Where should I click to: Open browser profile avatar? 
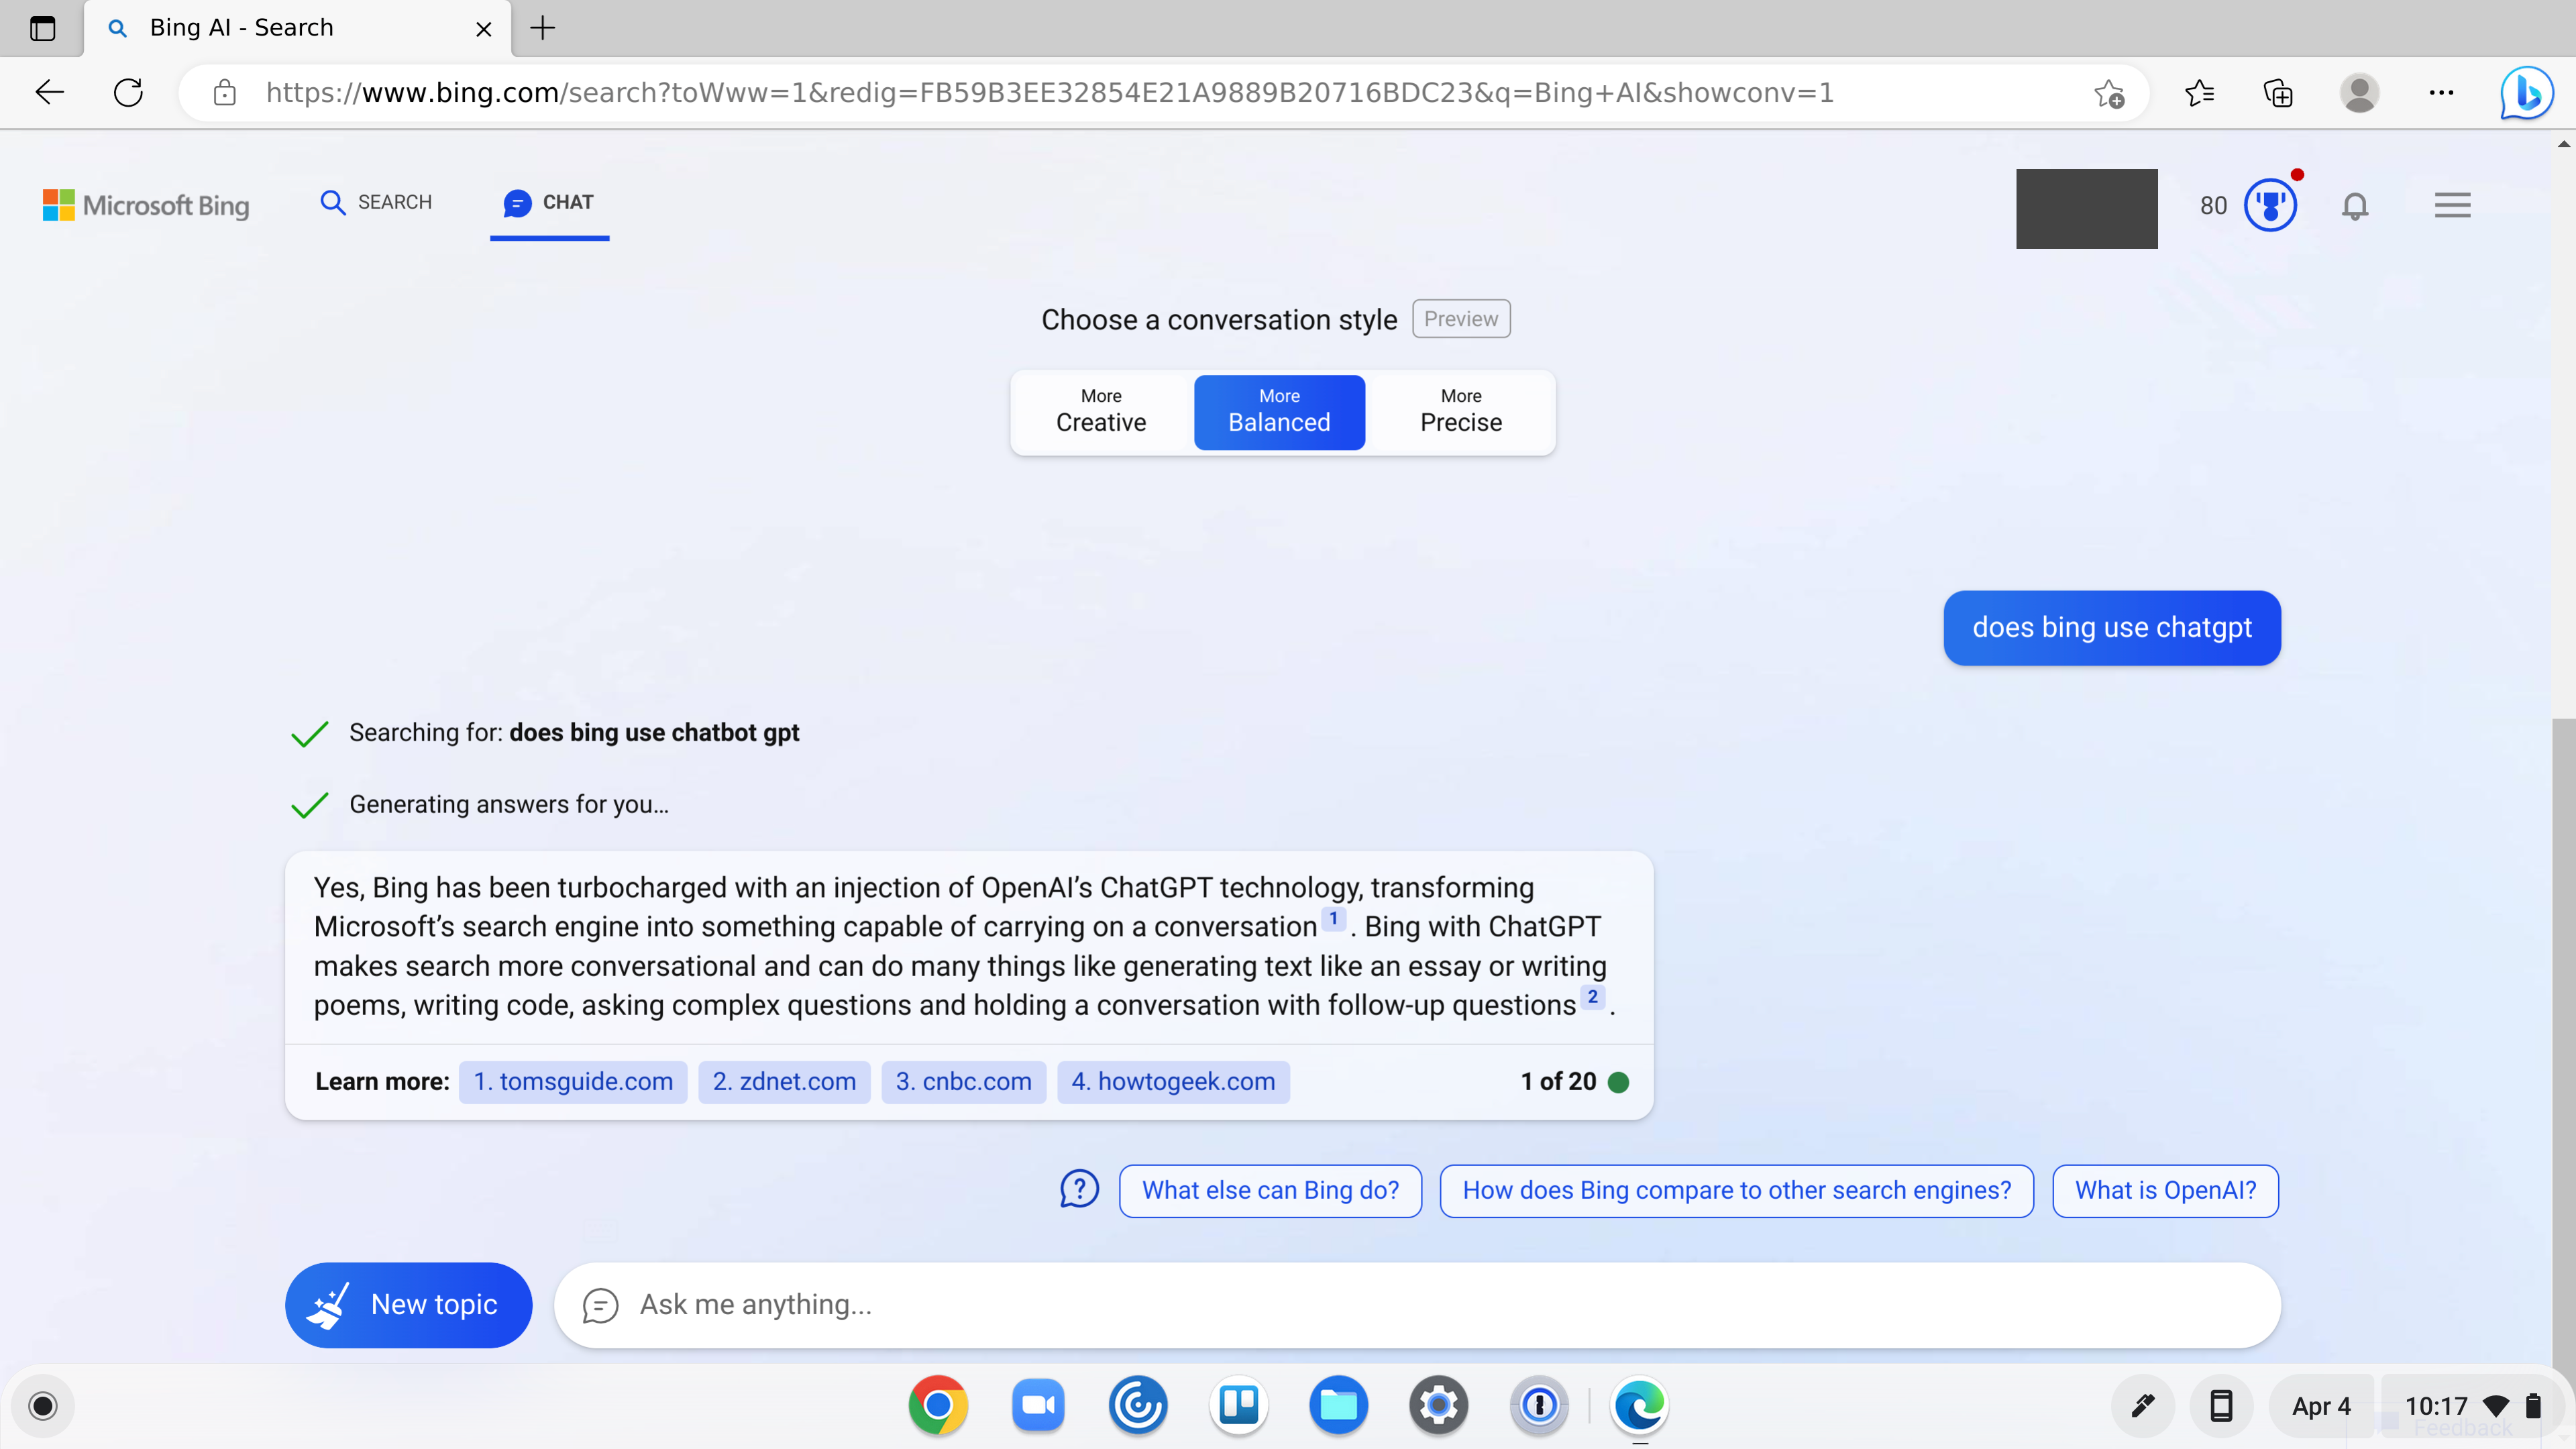click(2359, 93)
